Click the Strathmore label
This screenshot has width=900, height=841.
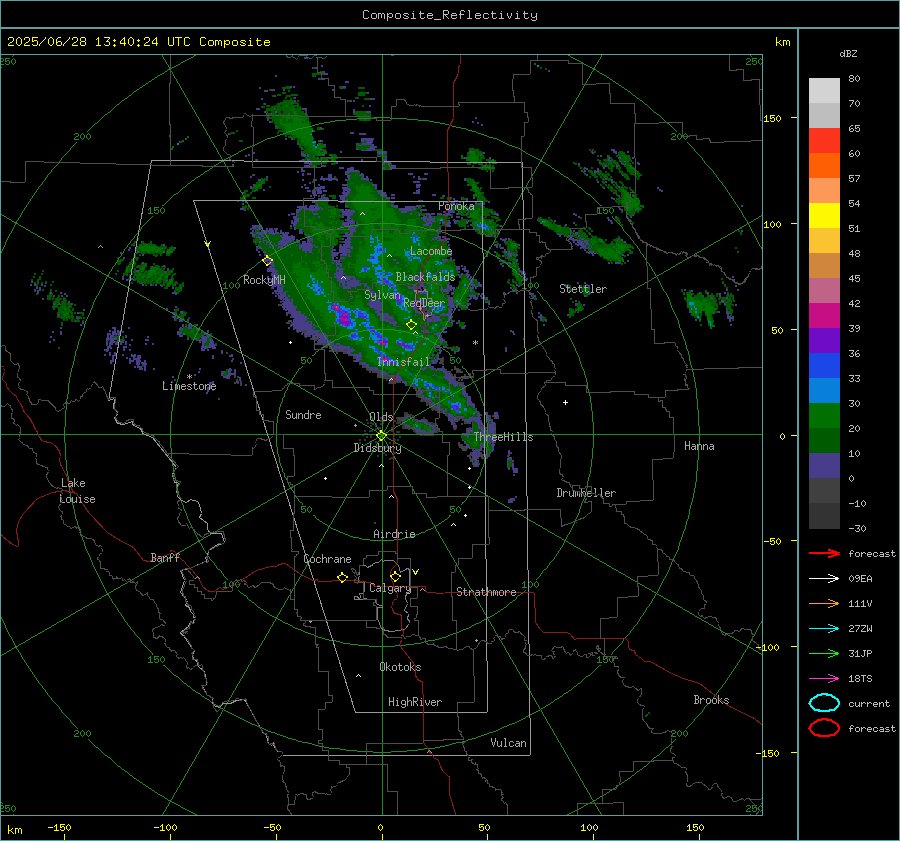click(x=486, y=592)
